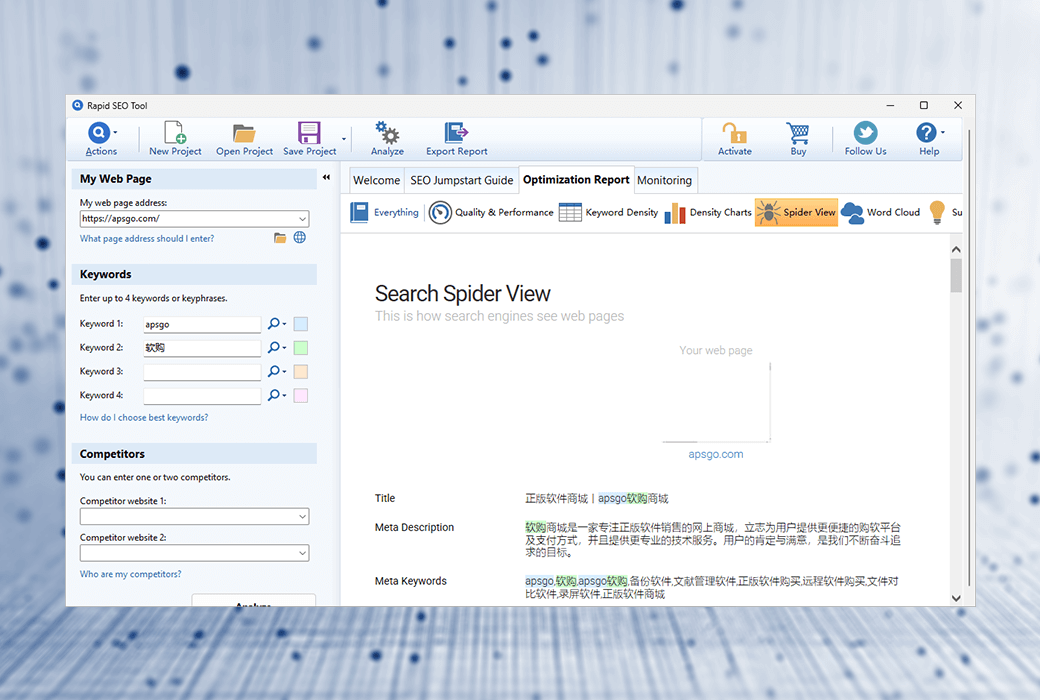This screenshot has width=1040, height=700.
Task: Switch to the Welcome tab
Action: point(377,180)
